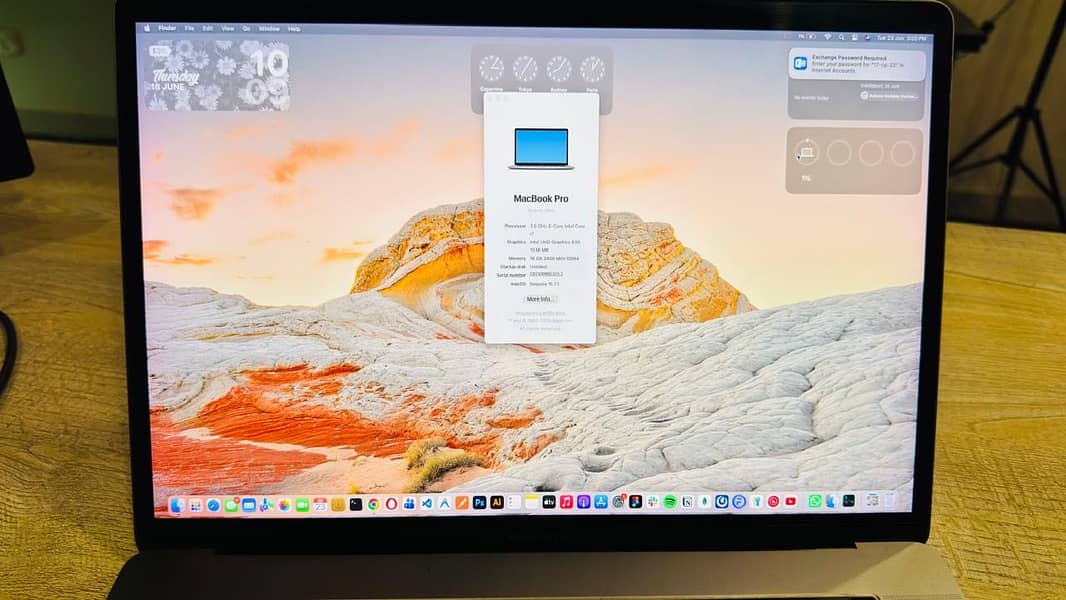Open the Mail app in dock
1066x600 pixels.
249,505
